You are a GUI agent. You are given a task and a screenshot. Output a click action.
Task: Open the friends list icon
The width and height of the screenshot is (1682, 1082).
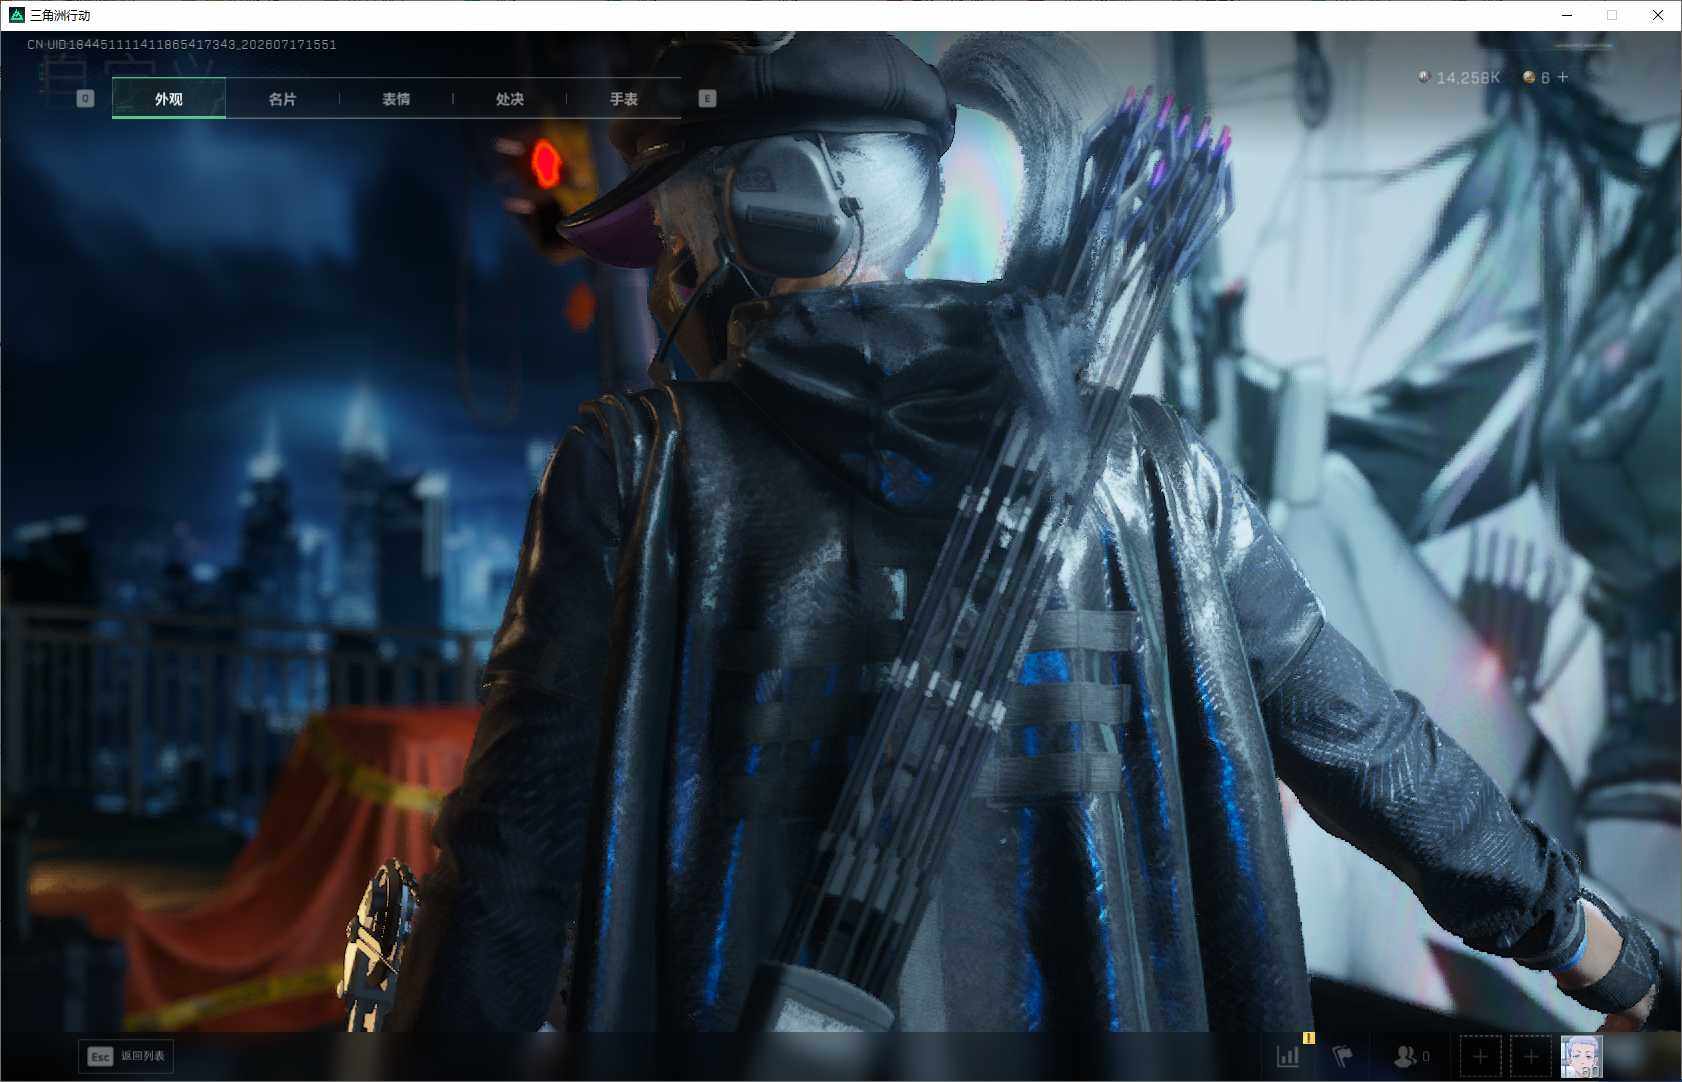coord(1411,1056)
